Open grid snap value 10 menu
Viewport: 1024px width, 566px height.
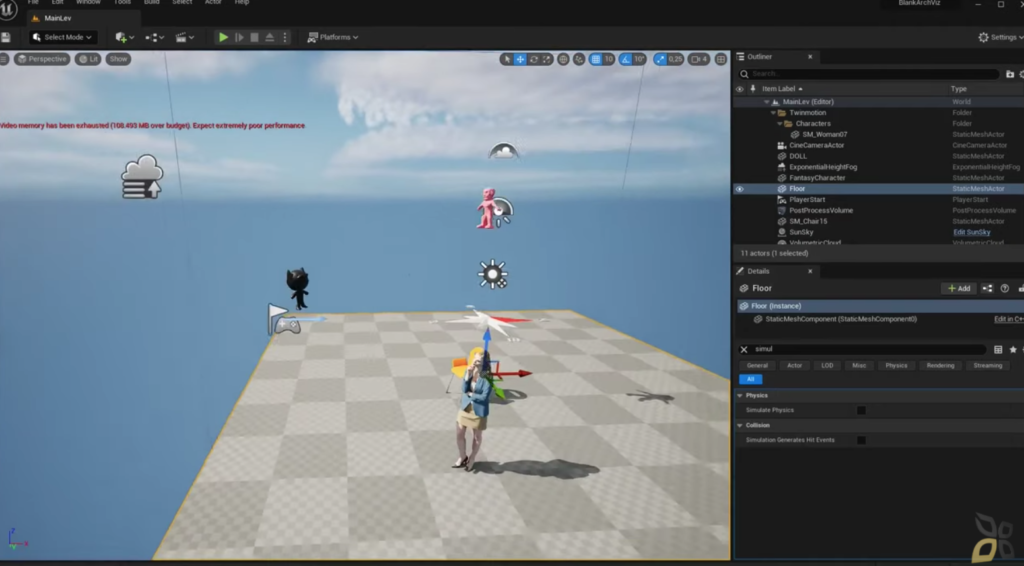click(609, 59)
